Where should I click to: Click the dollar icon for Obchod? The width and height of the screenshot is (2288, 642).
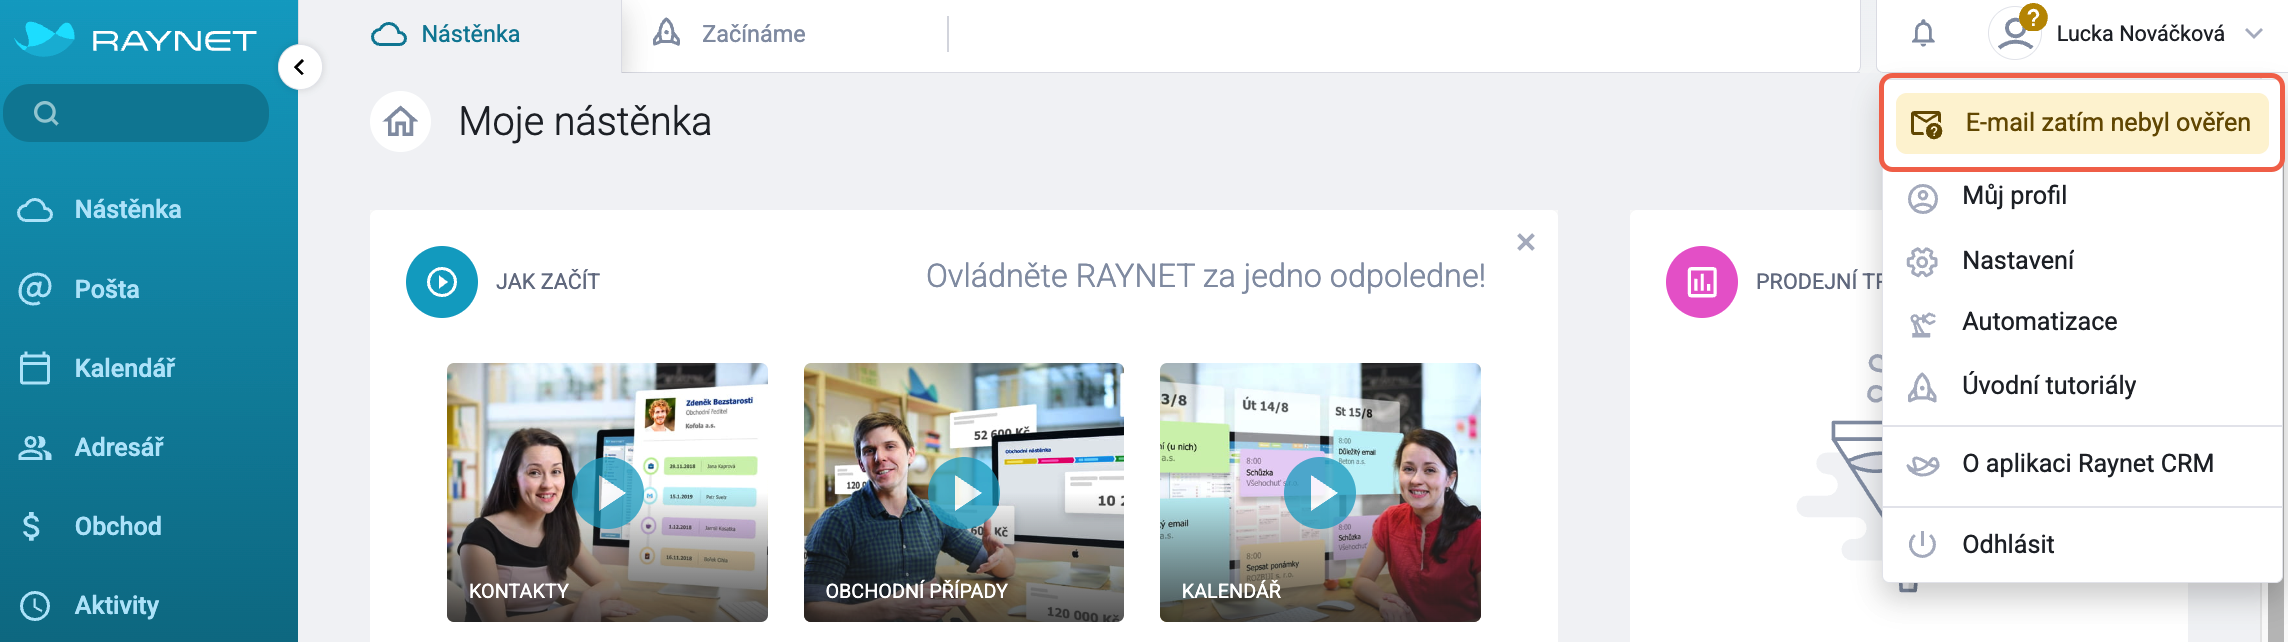click(32, 526)
